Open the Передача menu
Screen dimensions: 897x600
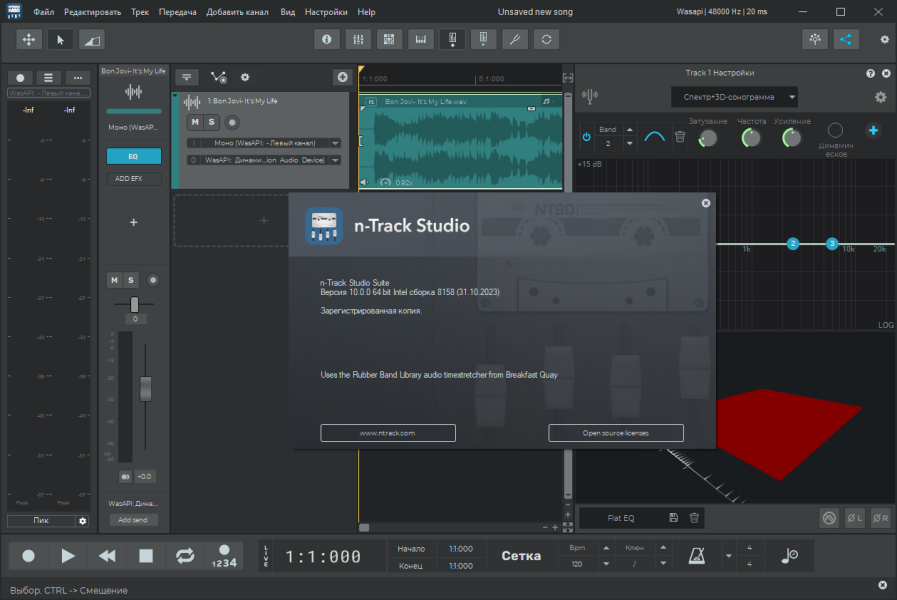click(x=177, y=11)
